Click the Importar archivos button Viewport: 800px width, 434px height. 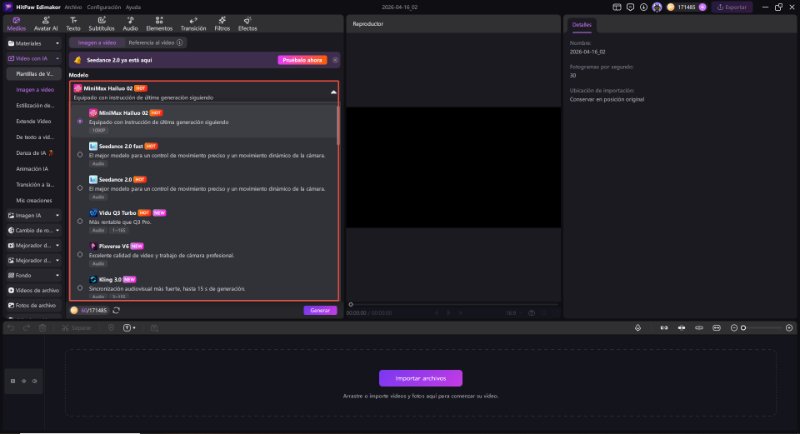420,378
